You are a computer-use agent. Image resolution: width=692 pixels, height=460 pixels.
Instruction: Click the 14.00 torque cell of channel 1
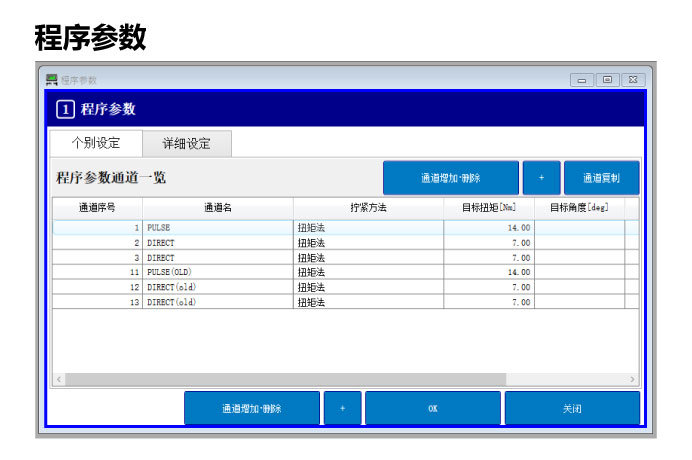click(x=489, y=228)
